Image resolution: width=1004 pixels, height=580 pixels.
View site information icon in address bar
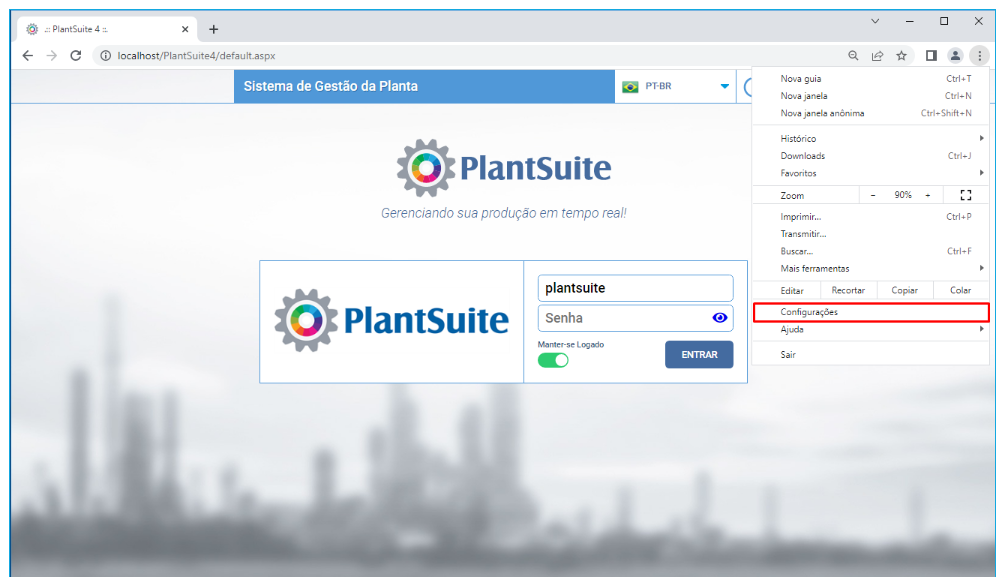click(106, 56)
